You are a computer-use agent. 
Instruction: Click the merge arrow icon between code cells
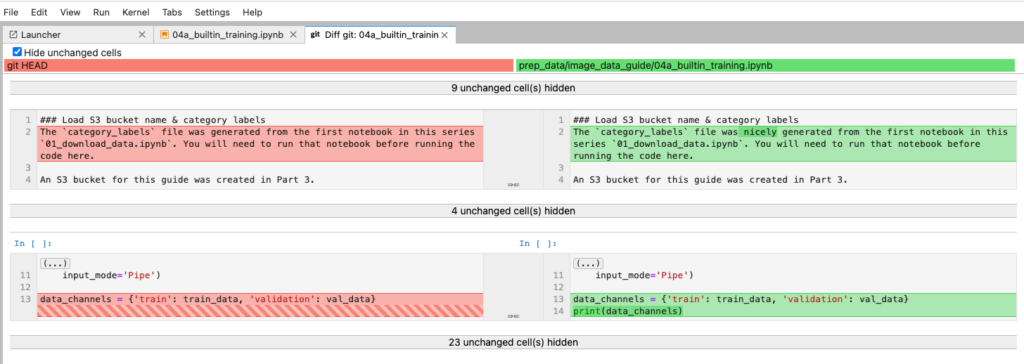pos(513,316)
